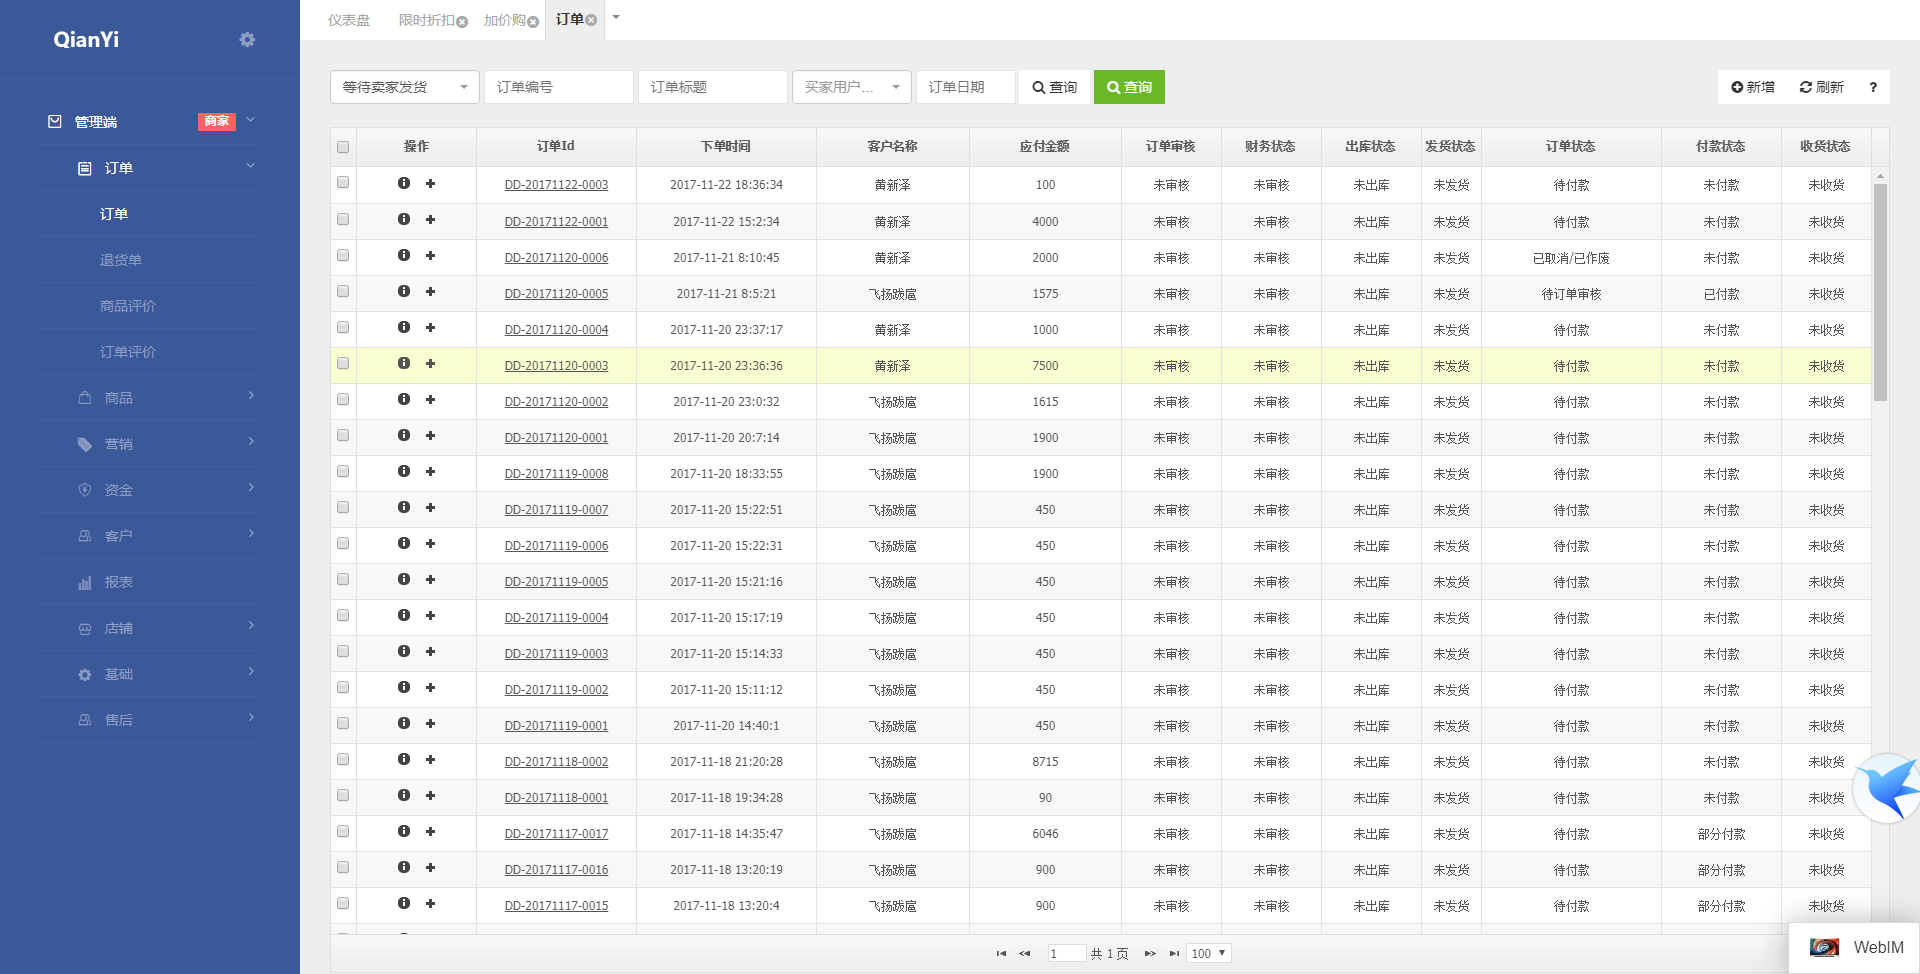Open 退货单 in the sidebar
1920x974 pixels.
(x=121, y=260)
